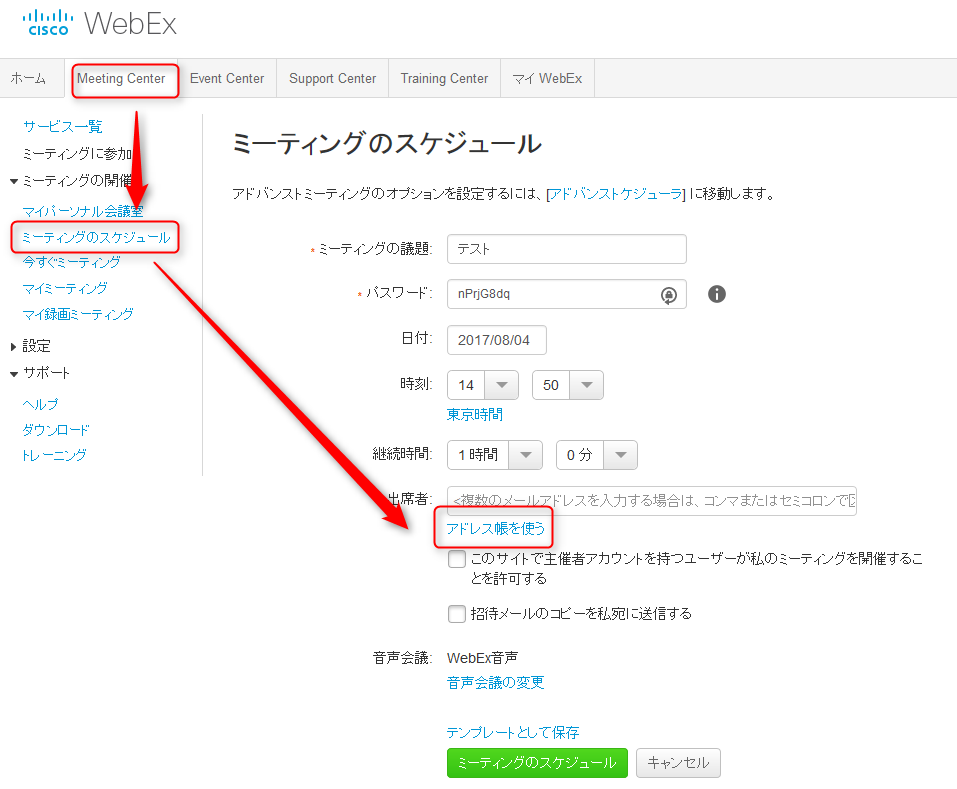Open マイ録画ミーティング sidebar link
Screen dimensions: 957x789
coord(78,314)
